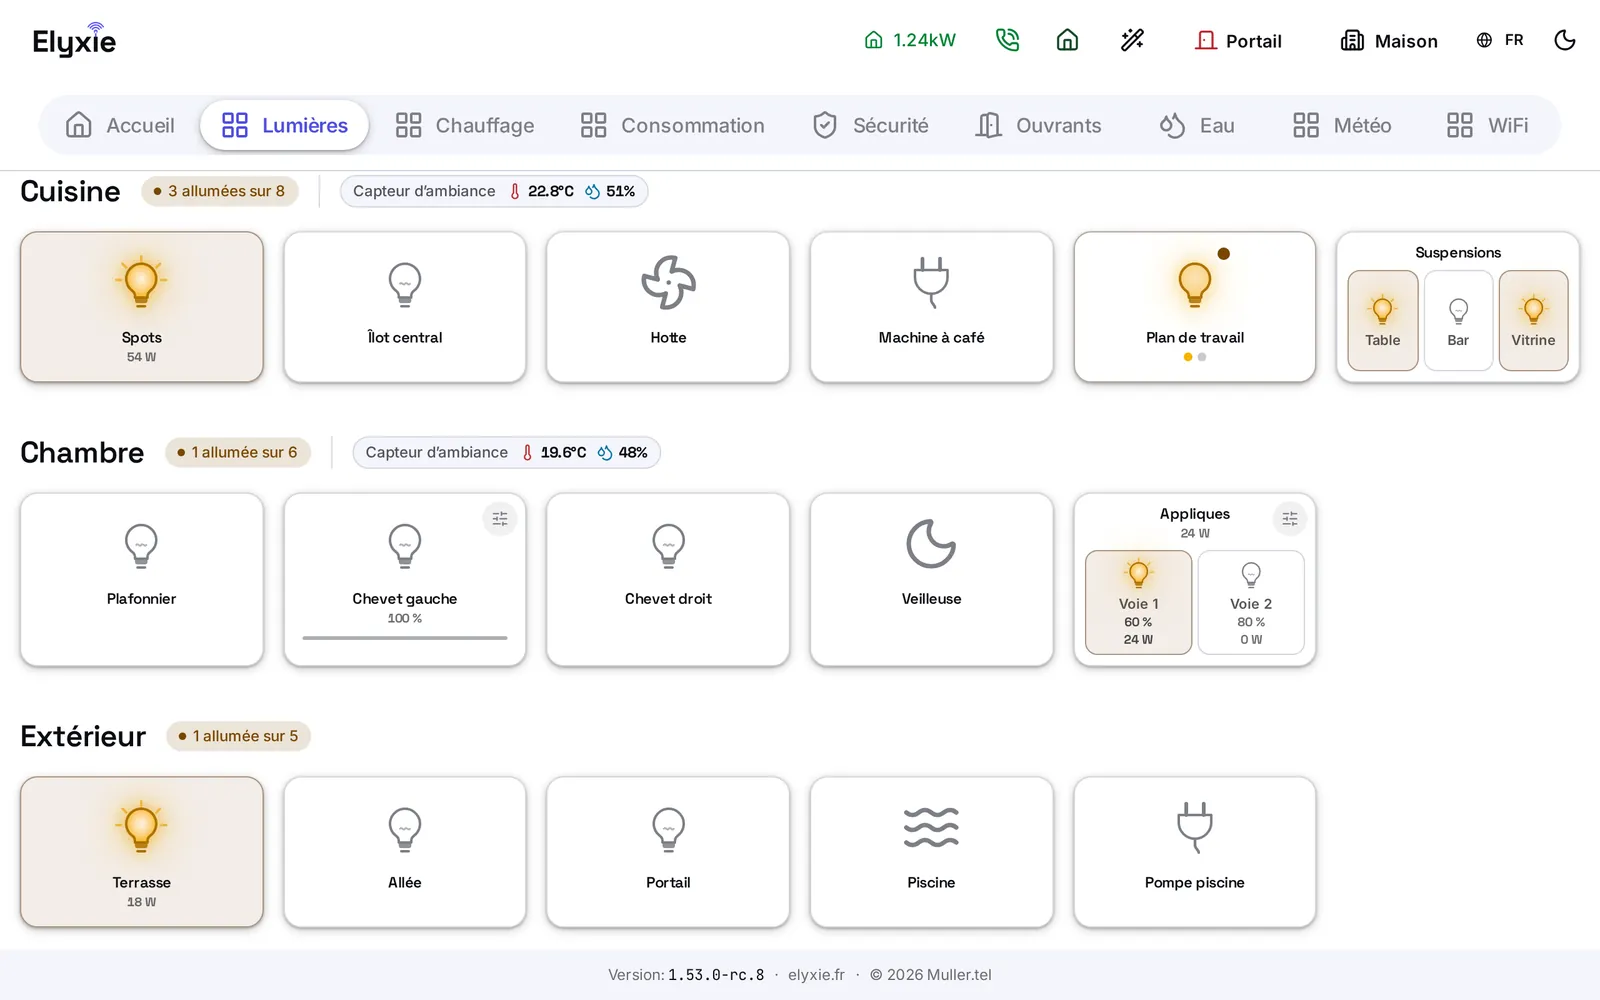Screen dimensions: 1600x1000
Task: Open the Consommation tab
Action: click(672, 125)
